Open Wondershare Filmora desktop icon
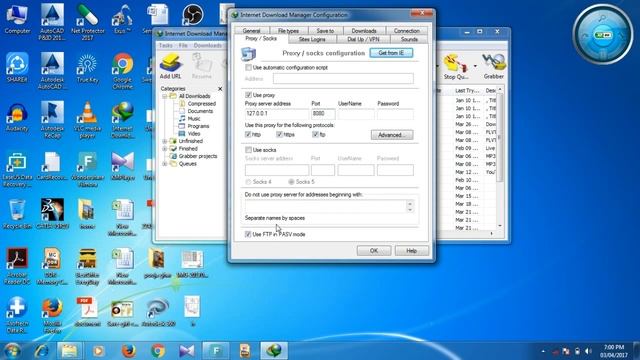 point(87,169)
